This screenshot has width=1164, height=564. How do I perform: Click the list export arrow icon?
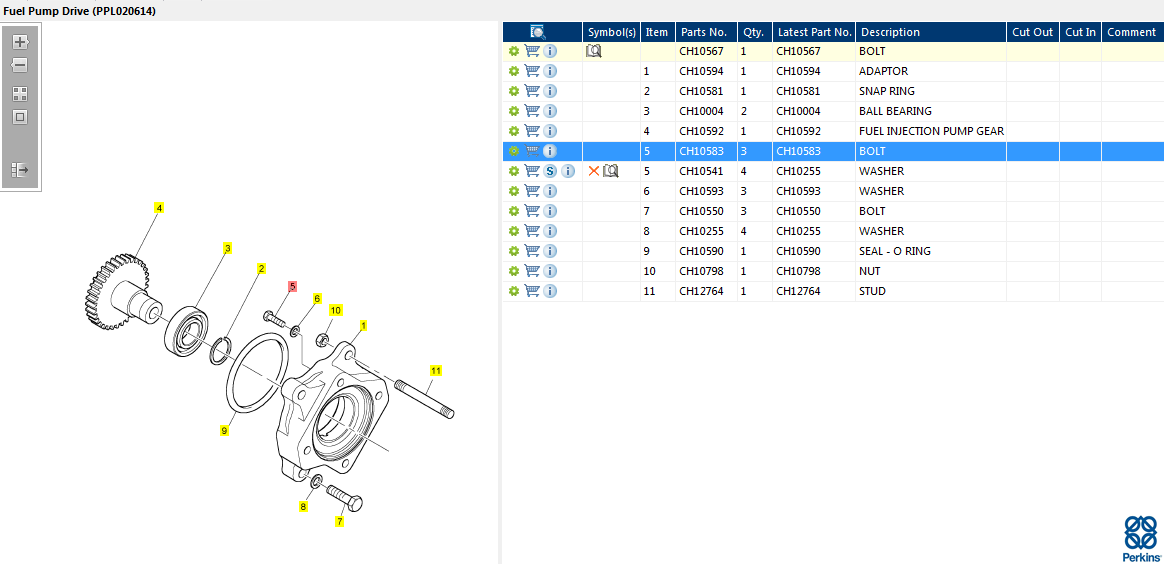pos(19,170)
